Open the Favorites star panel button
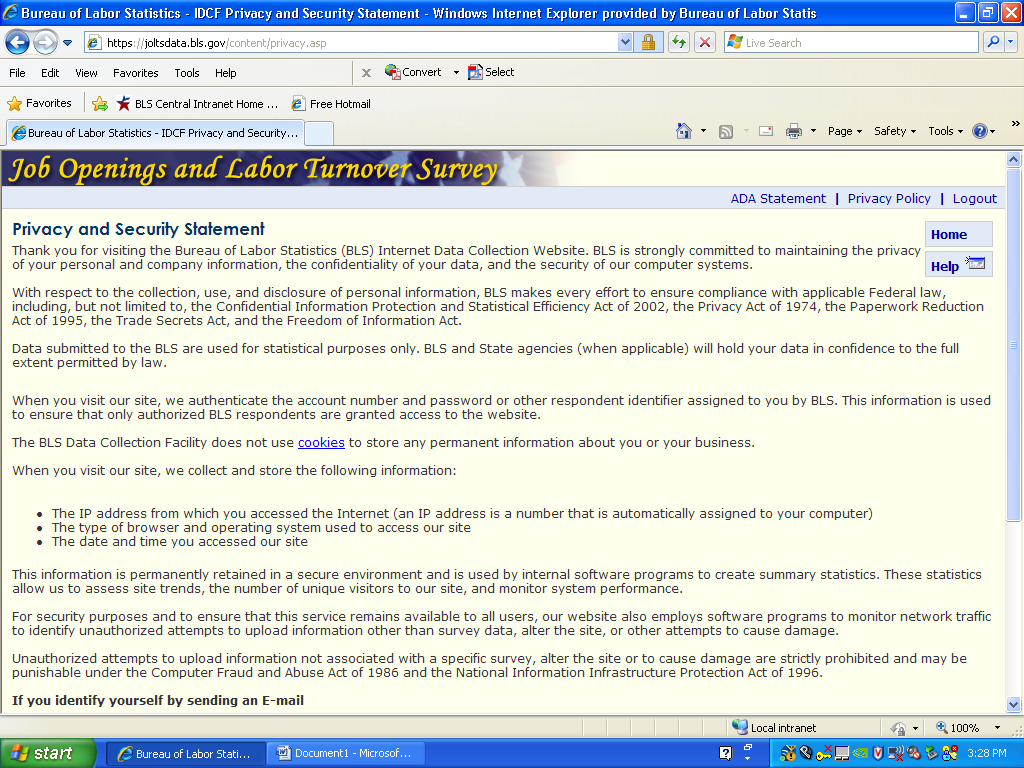This screenshot has height=768, width=1024. click(x=39, y=103)
